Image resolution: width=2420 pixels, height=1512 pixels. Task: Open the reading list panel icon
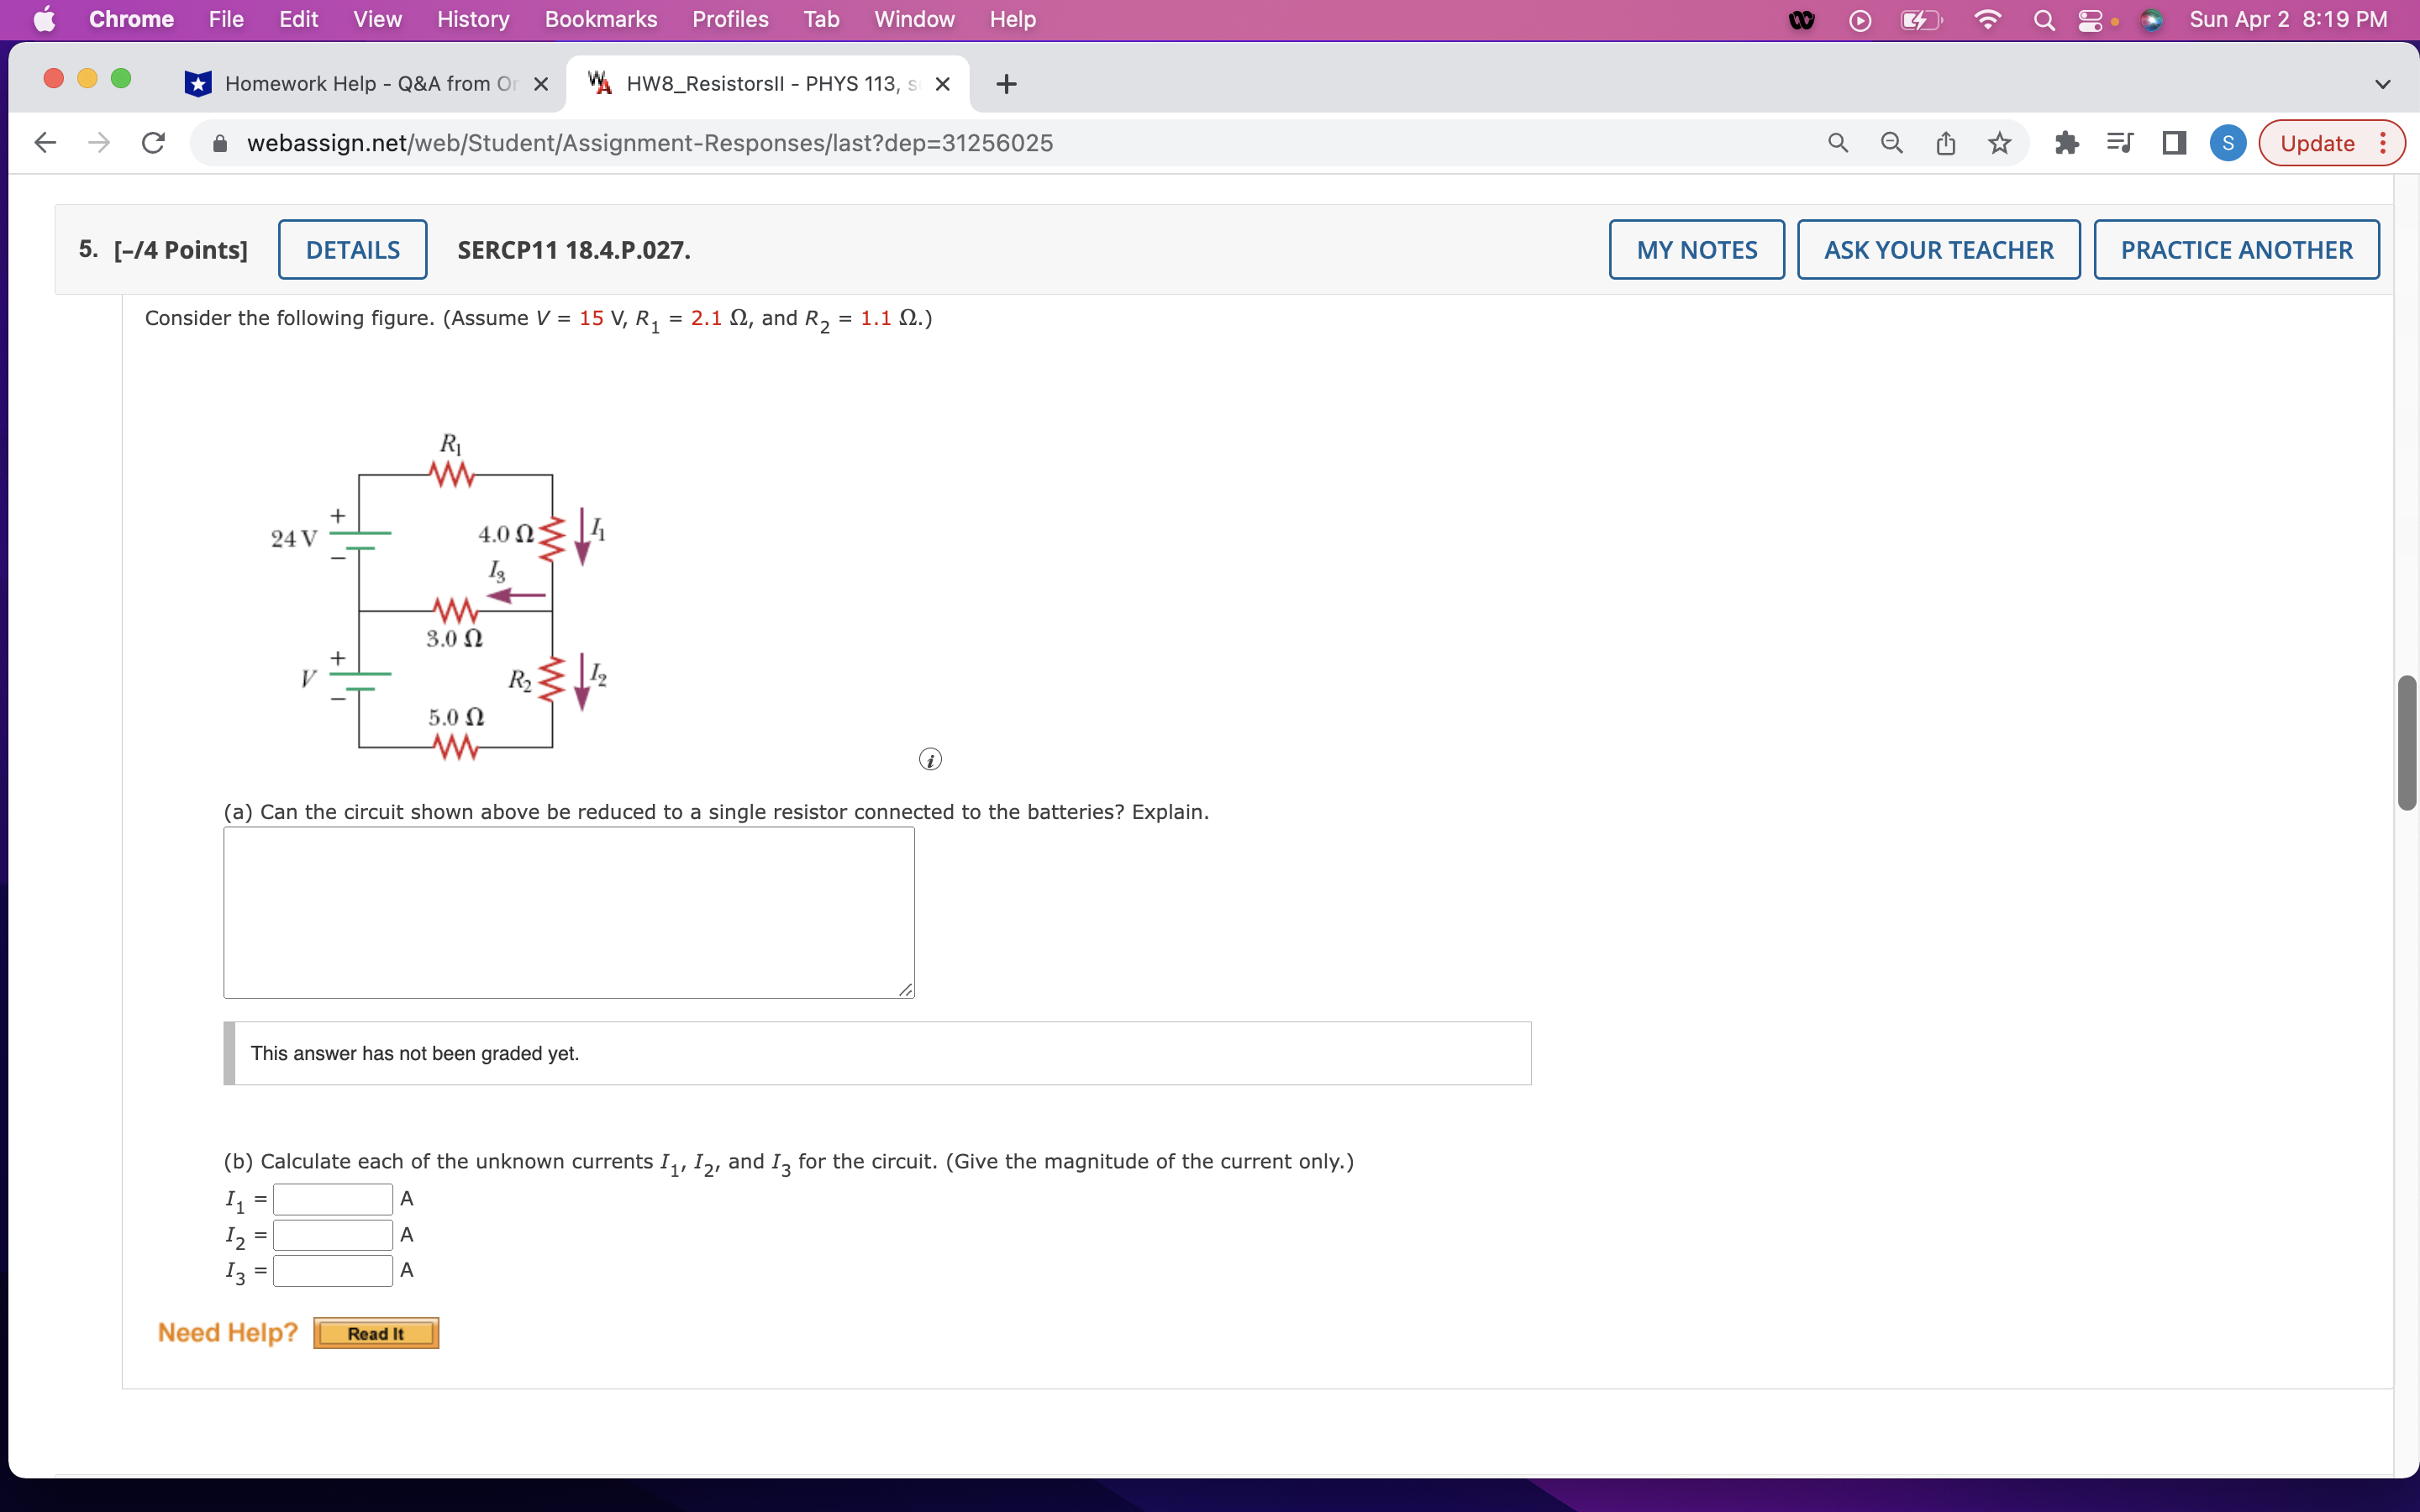(x=2120, y=142)
